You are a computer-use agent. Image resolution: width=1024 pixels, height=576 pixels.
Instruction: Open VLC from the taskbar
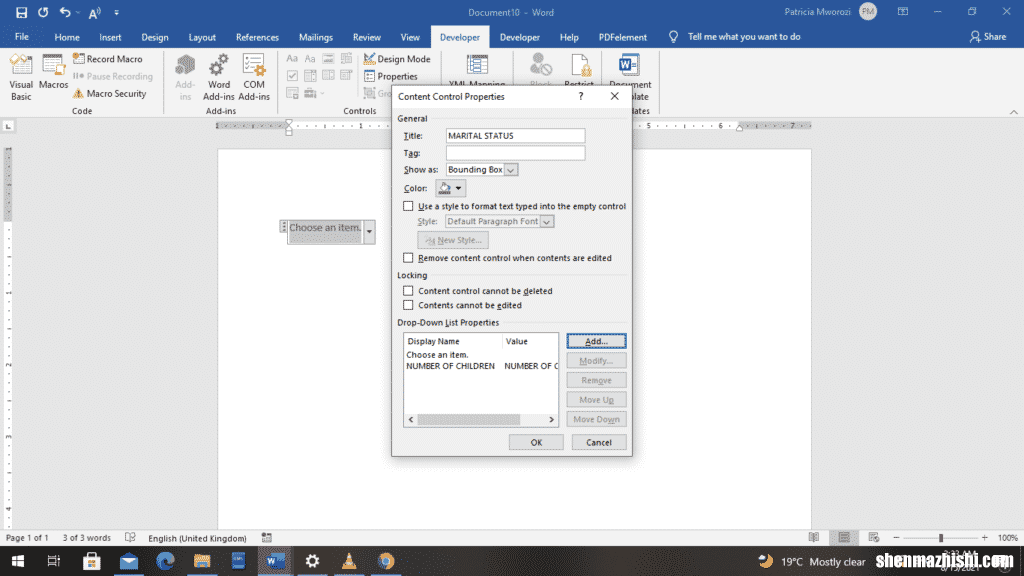[x=349, y=561]
